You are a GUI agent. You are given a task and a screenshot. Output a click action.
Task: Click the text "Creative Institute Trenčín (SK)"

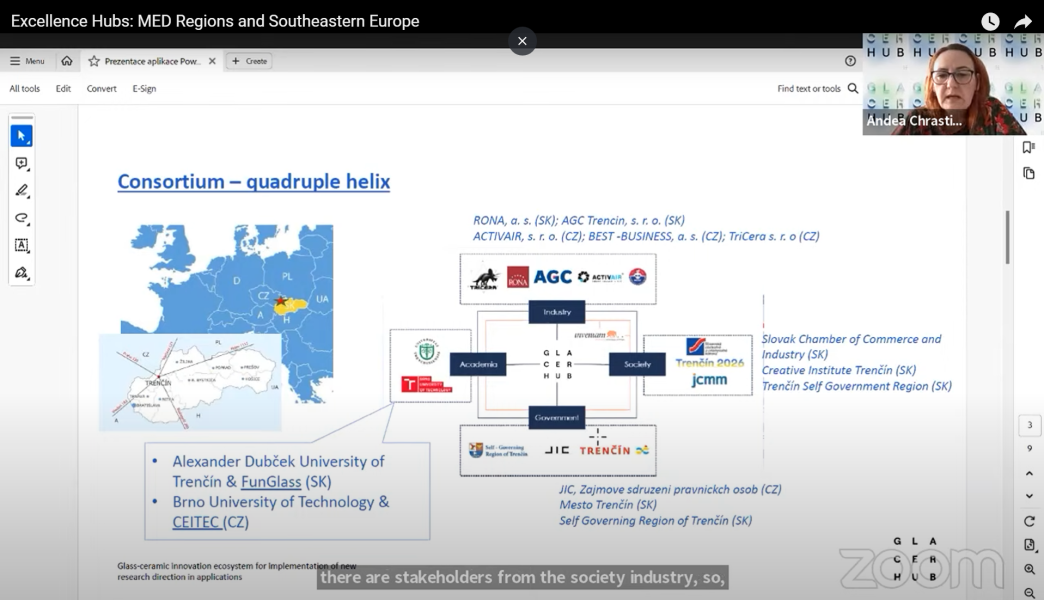click(839, 370)
